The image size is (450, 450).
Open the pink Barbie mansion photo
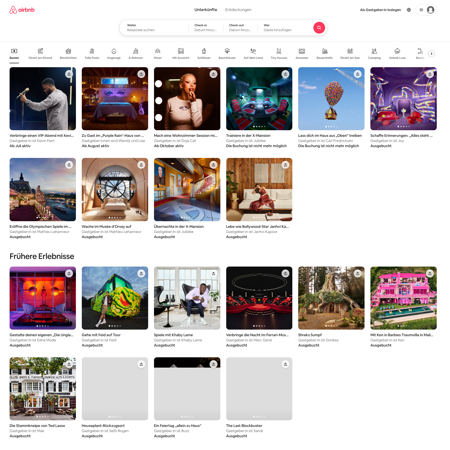click(403, 298)
